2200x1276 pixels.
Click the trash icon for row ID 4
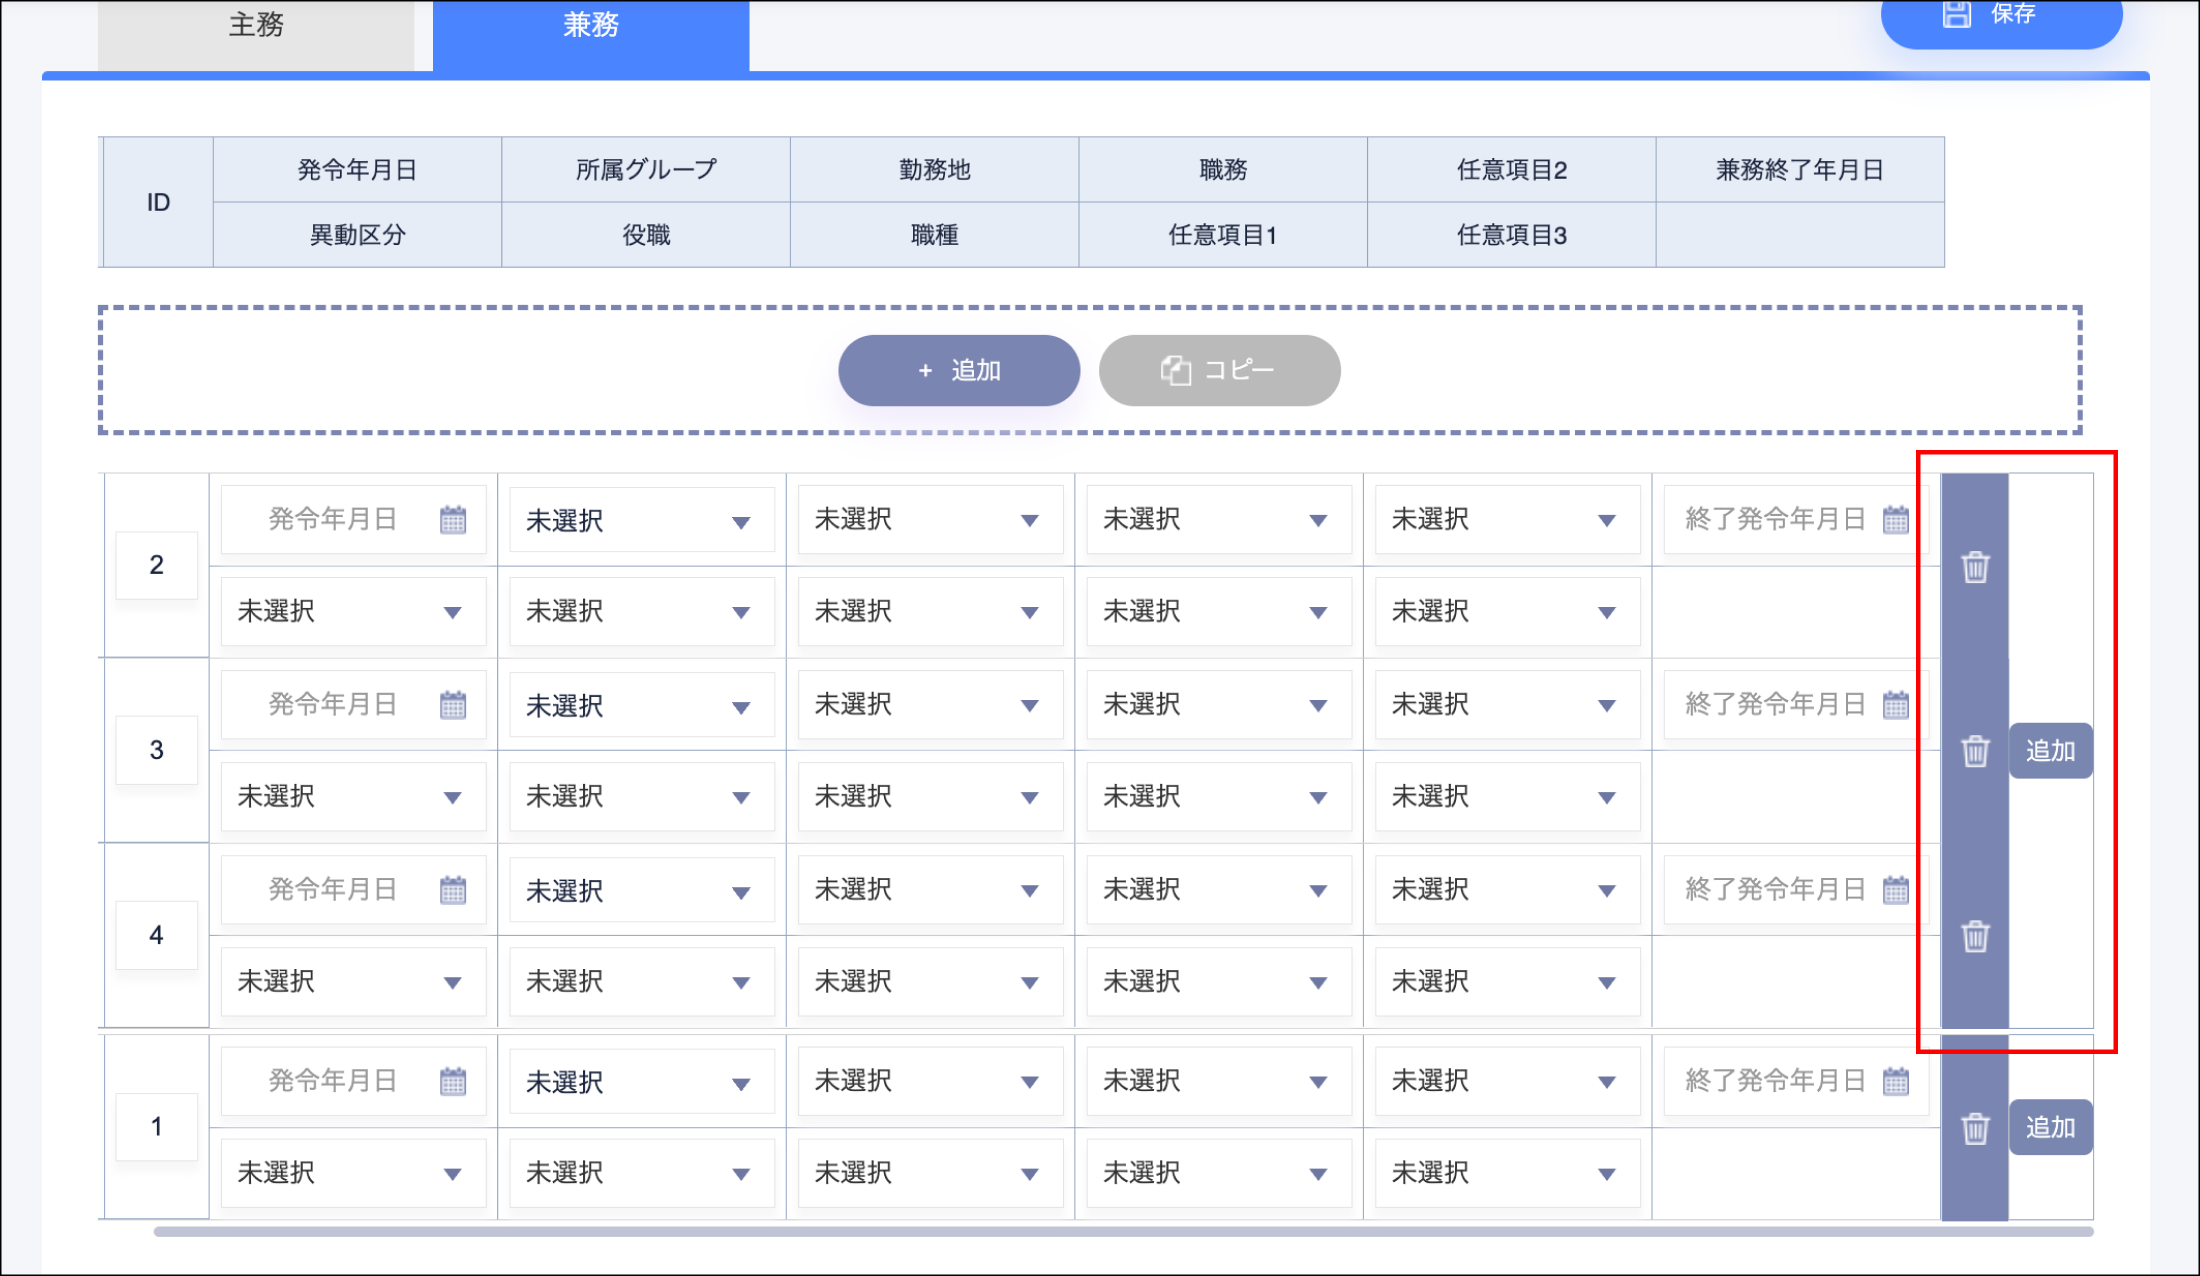tap(1975, 937)
